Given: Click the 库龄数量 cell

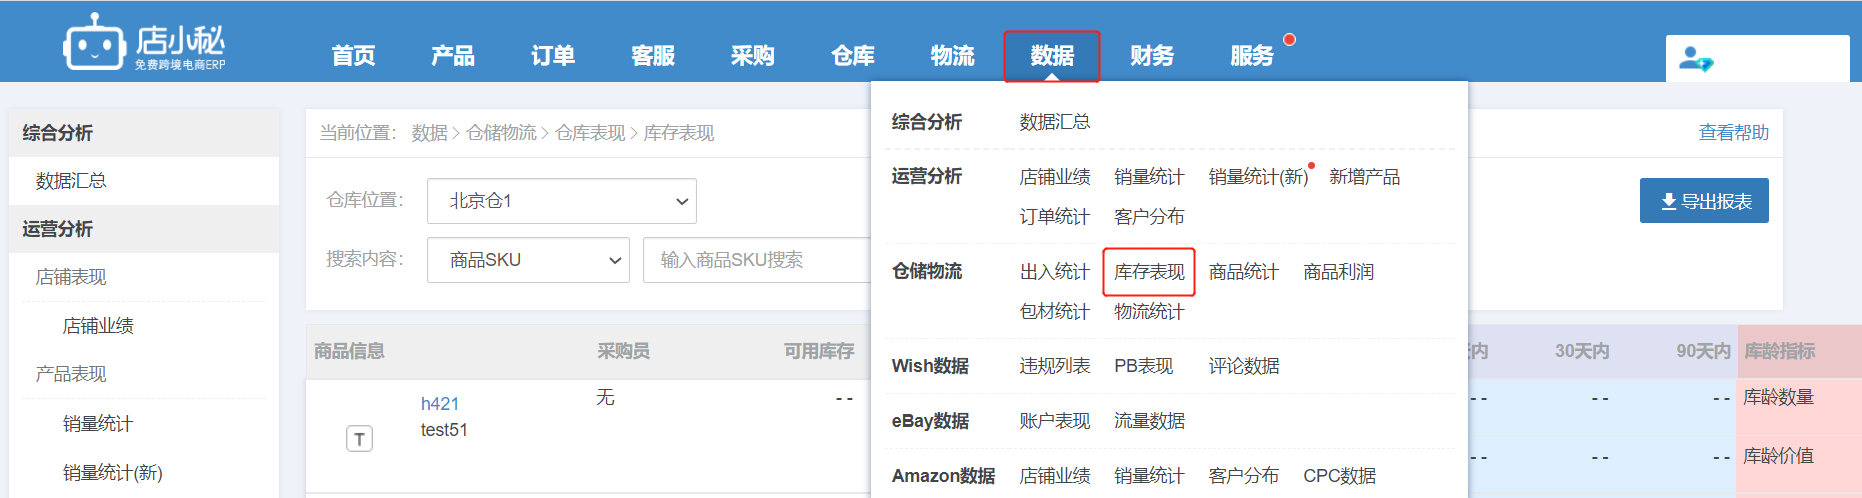Looking at the screenshot, I should tap(1779, 397).
